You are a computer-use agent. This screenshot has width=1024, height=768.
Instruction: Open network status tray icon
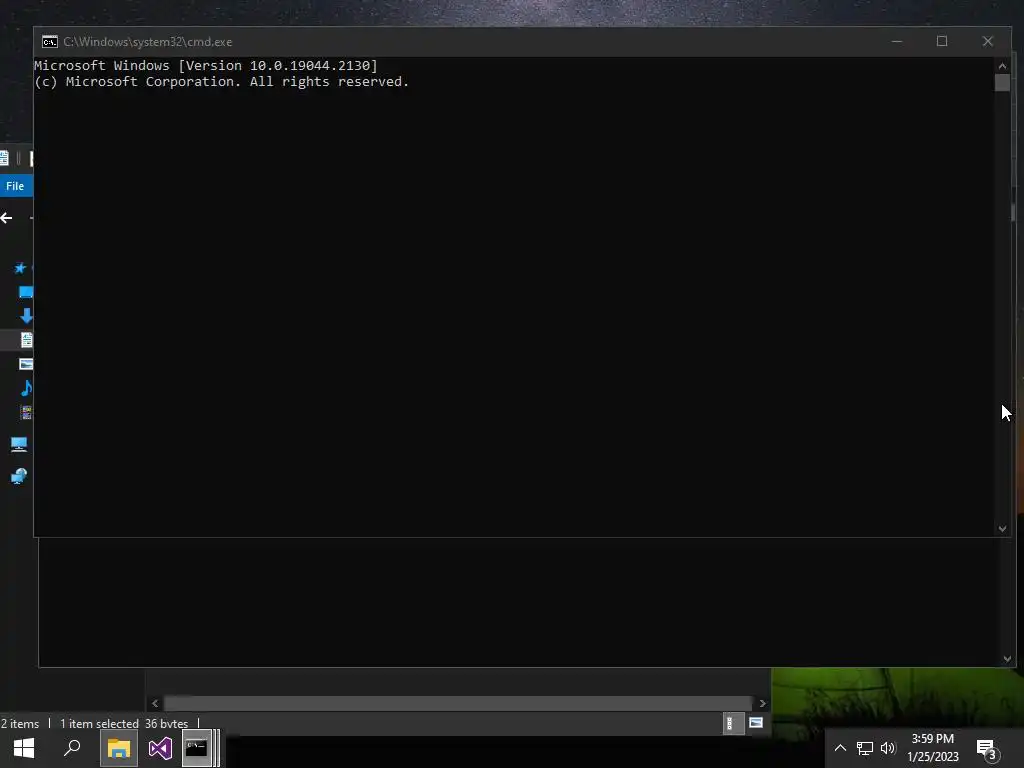click(x=865, y=748)
